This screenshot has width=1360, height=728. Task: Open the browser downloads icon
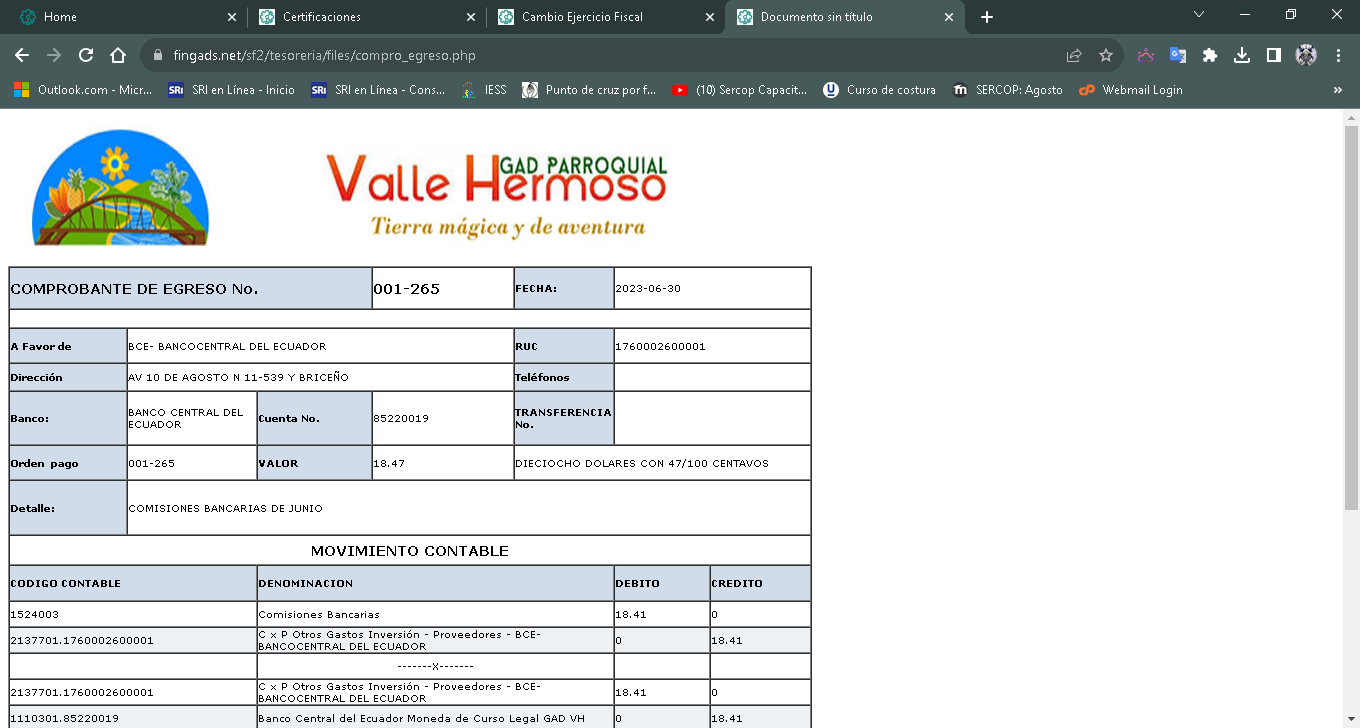click(x=1242, y=56)
